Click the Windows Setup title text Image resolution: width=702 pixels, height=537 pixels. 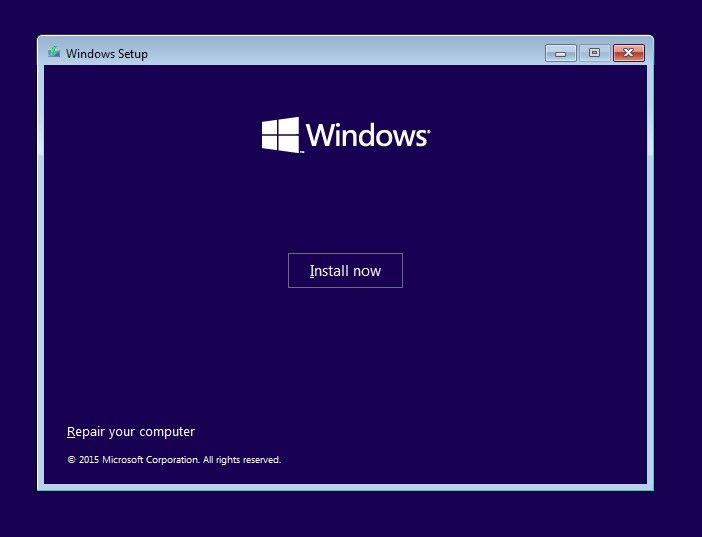click(x=107, y=54)
